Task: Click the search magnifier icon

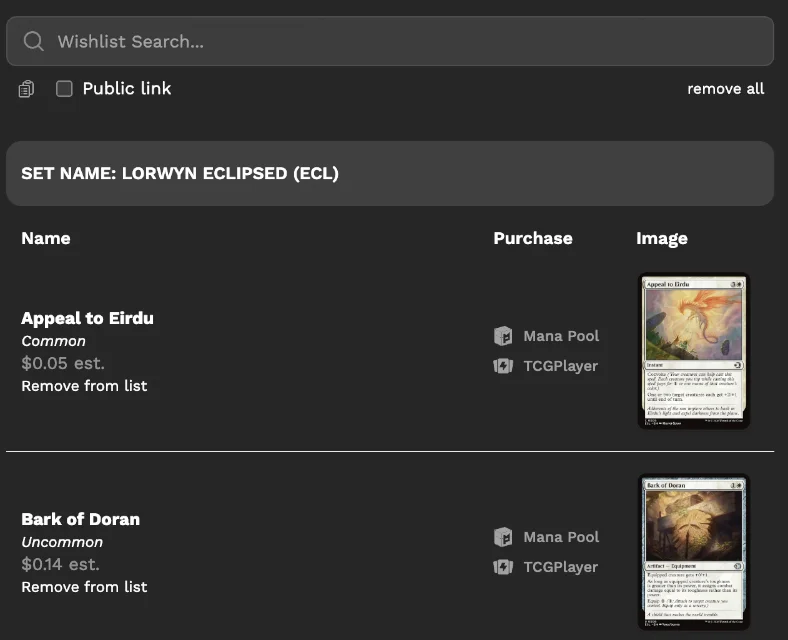Action: click(33, 41)
